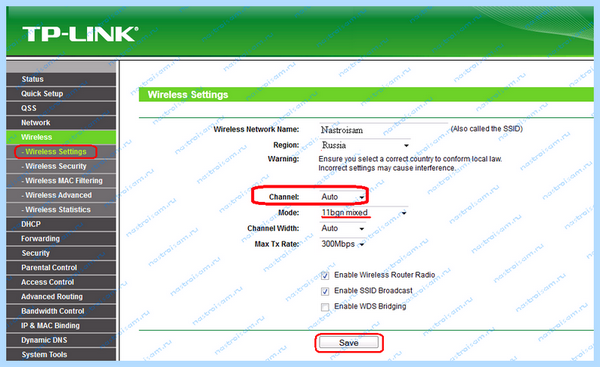Open the Advanced Routing menu item
Screen dimensions: 600x367
point(61,297)
